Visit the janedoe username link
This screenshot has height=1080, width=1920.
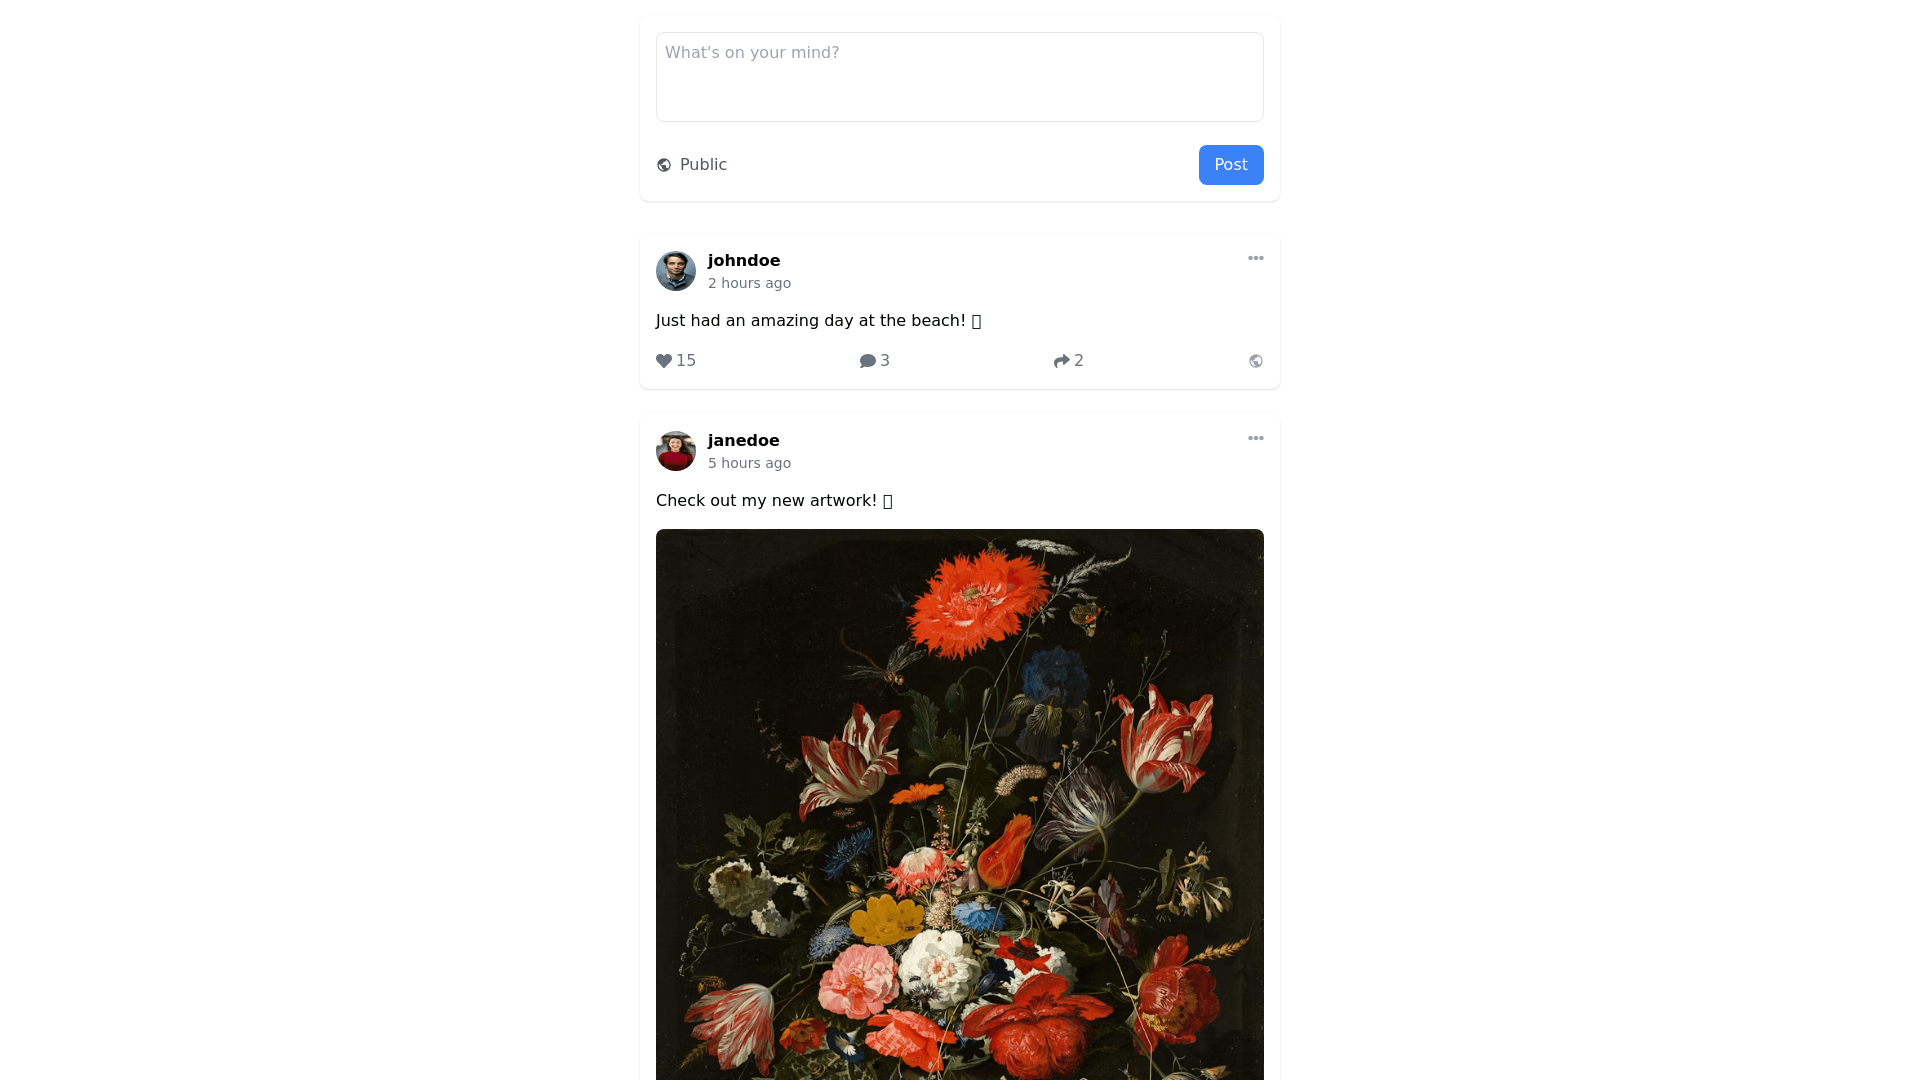click(744, 440)
